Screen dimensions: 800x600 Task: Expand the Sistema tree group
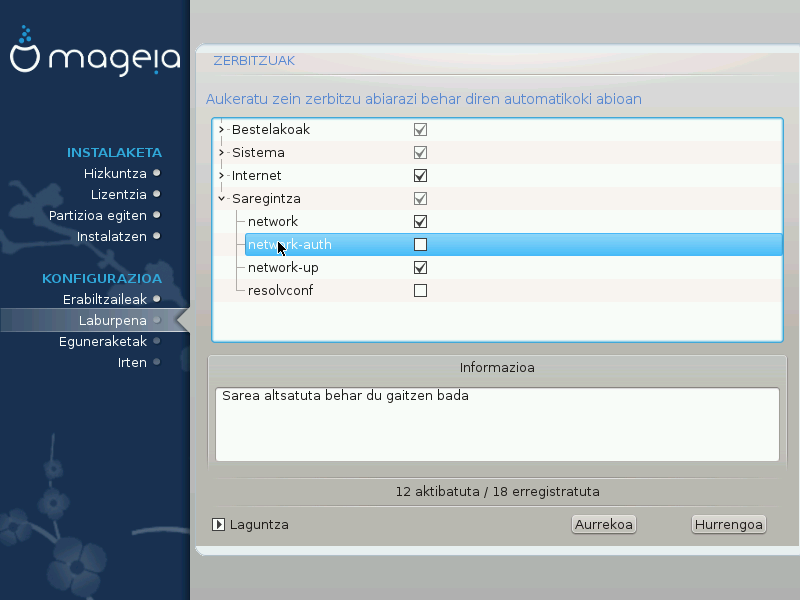(x=221, y=153)
